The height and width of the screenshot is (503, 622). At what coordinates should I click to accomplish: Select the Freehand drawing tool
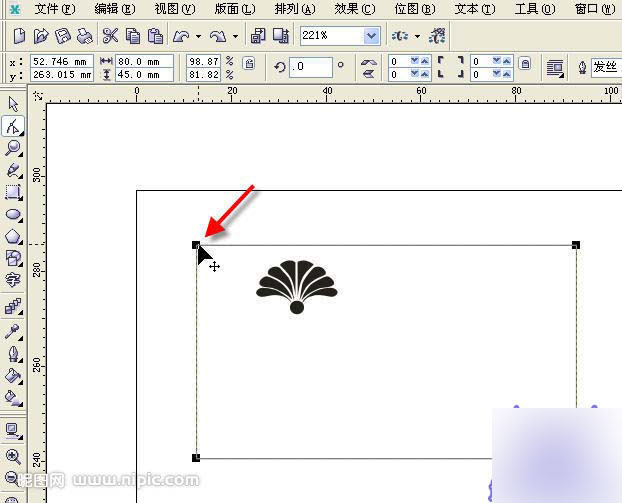coord(13,171)
